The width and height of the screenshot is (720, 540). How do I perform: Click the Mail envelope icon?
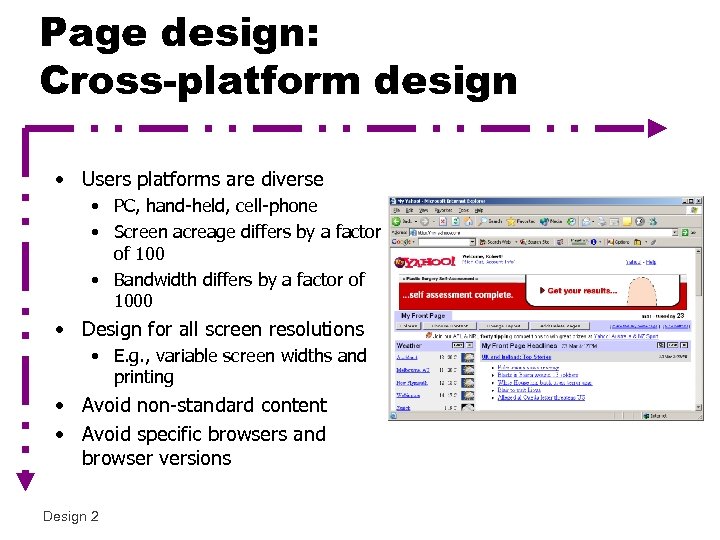(x=586, y=221)
